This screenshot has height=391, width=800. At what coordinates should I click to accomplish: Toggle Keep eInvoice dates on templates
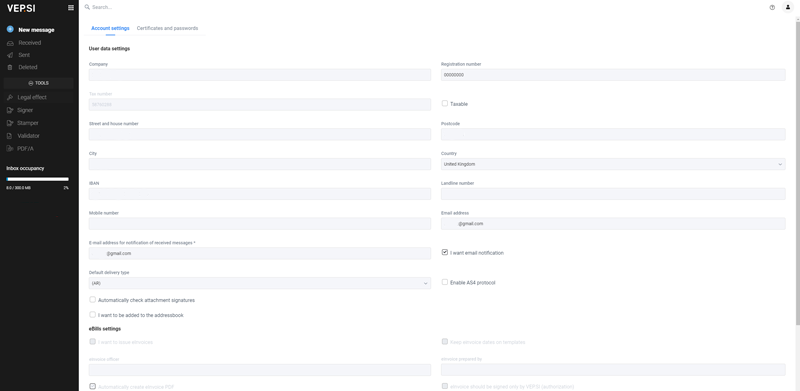pyautogui.click(x=445, y=341)
